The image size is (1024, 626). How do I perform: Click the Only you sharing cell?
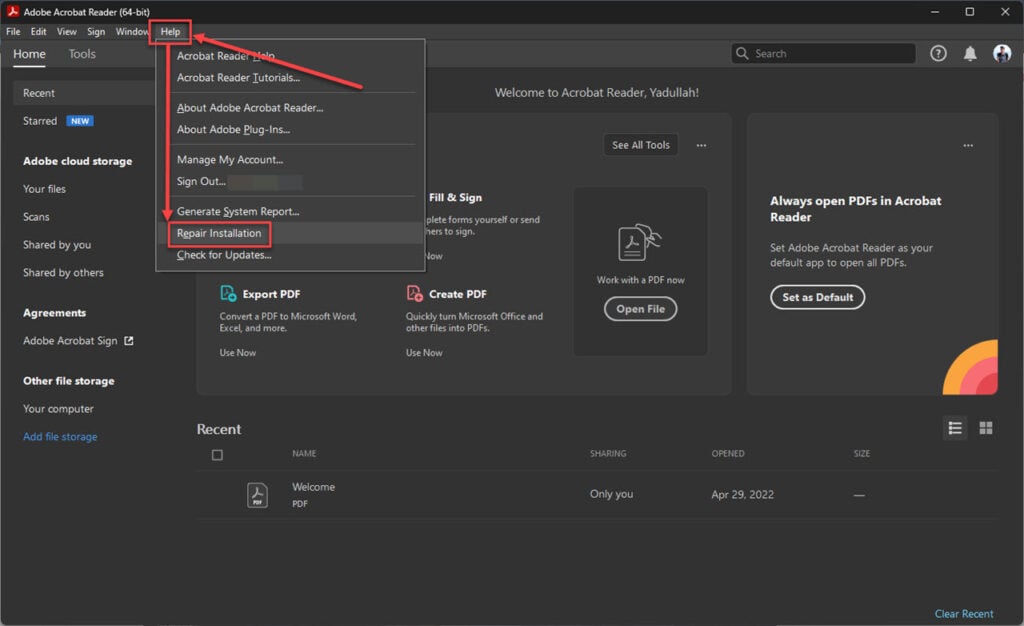611,494
